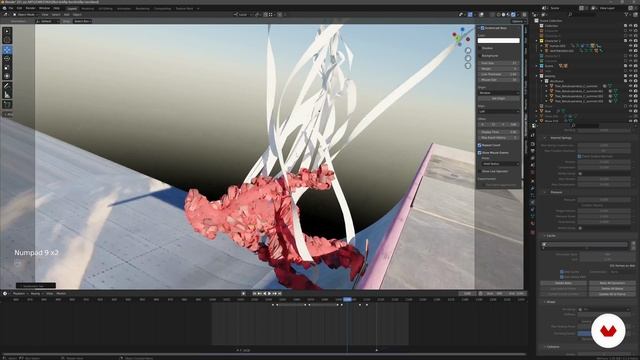The width and height of the screenshot is (640, 360).
Task: Hide the top Collection row in viewport
Action: (x=631, y=26)
